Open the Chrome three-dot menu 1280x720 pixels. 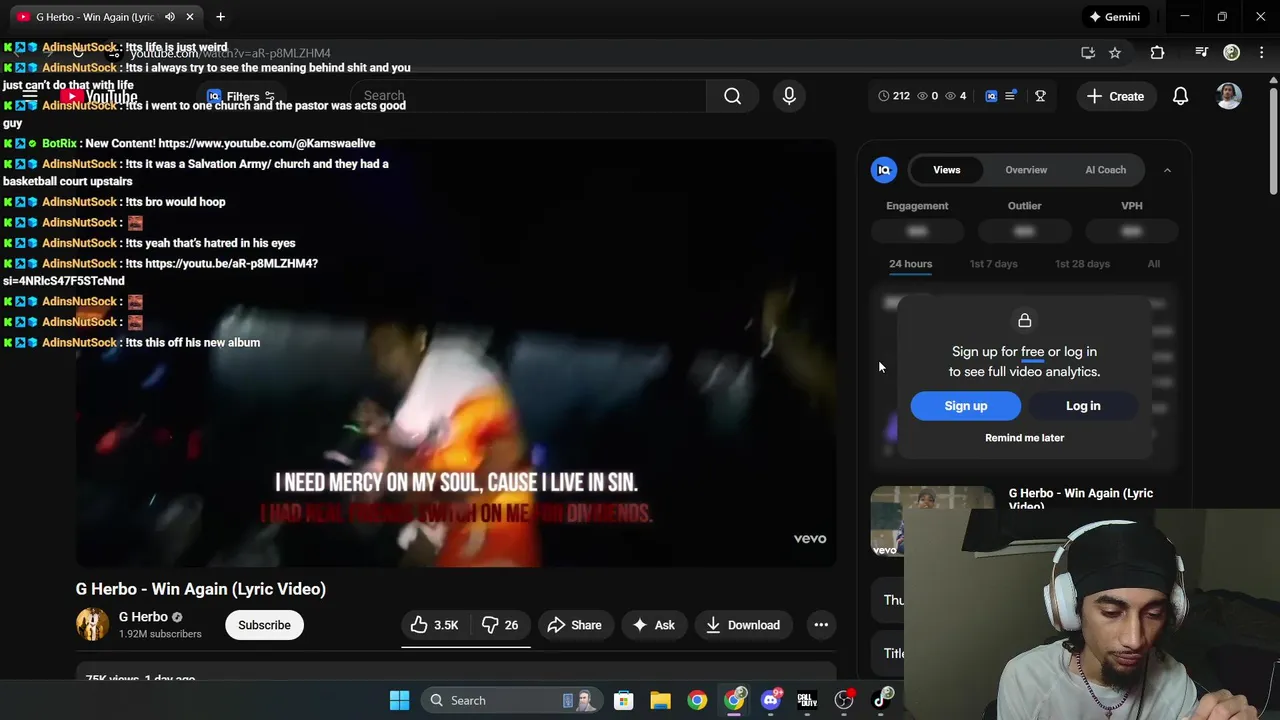pyautogui.click(x=1261, y=53)
